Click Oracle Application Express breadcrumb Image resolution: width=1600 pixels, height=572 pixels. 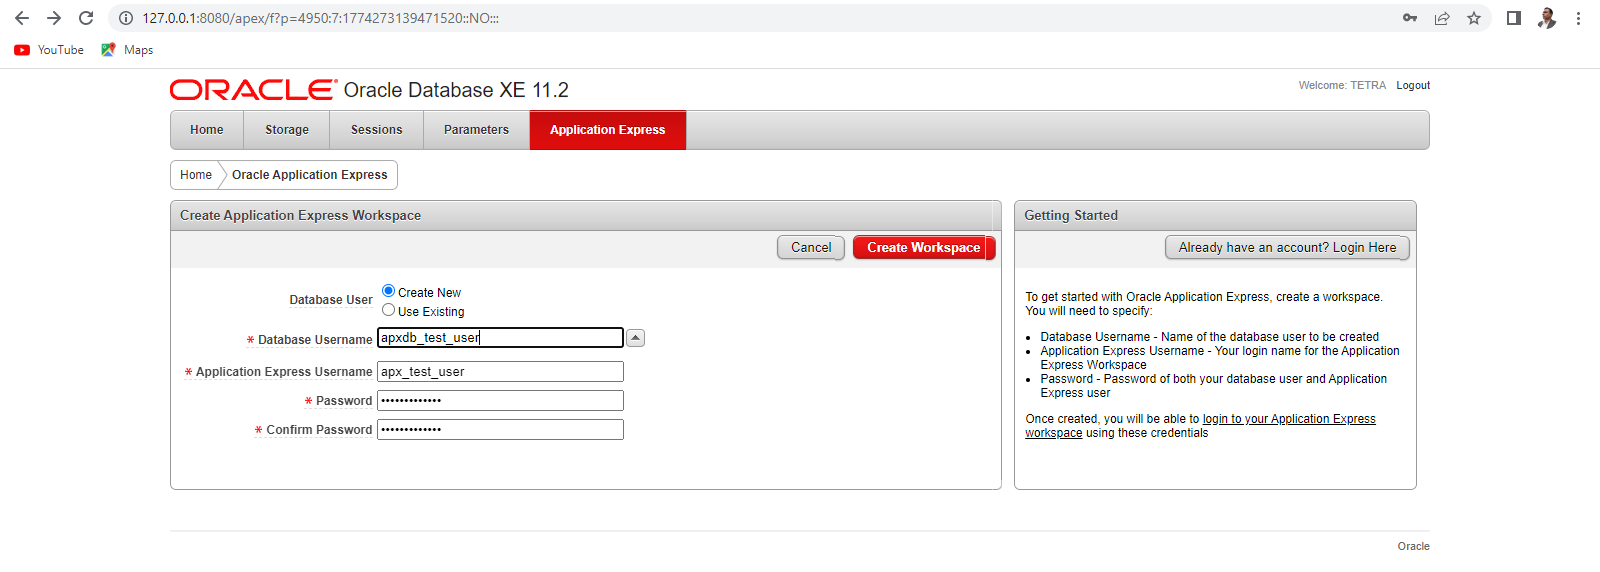(310, 175)
